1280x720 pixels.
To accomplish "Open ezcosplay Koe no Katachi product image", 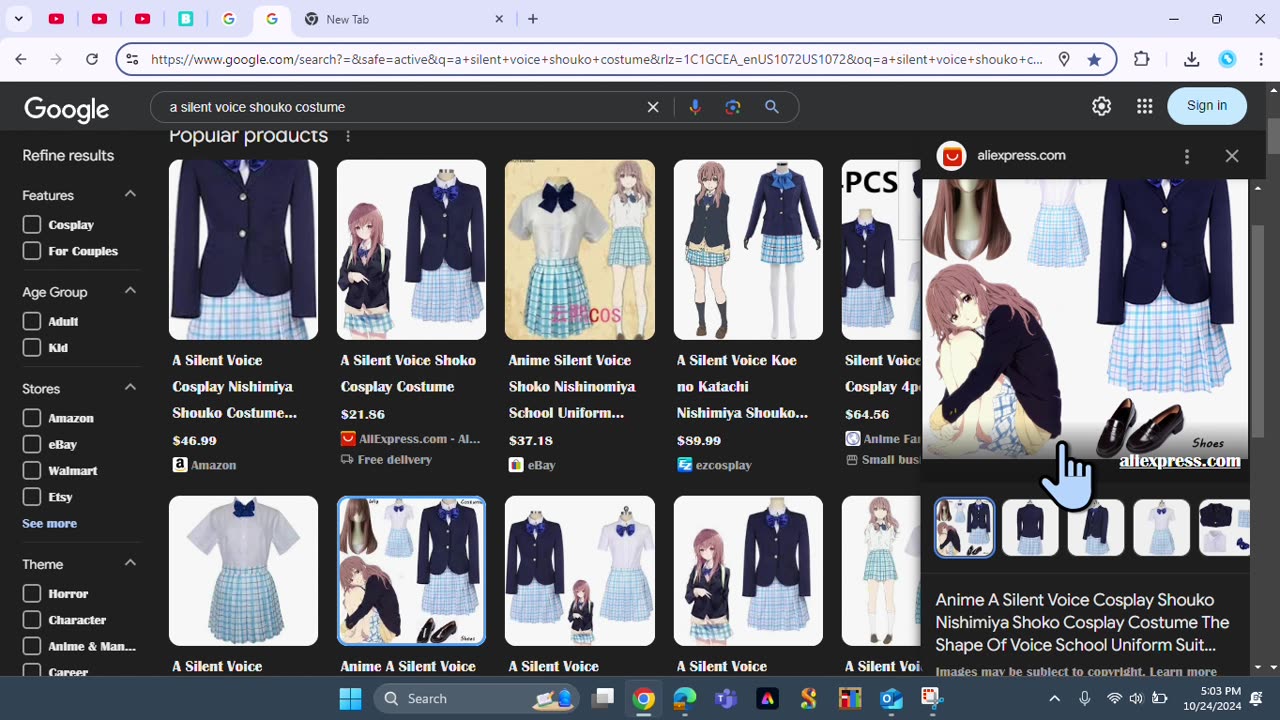I will coord(748,250).
